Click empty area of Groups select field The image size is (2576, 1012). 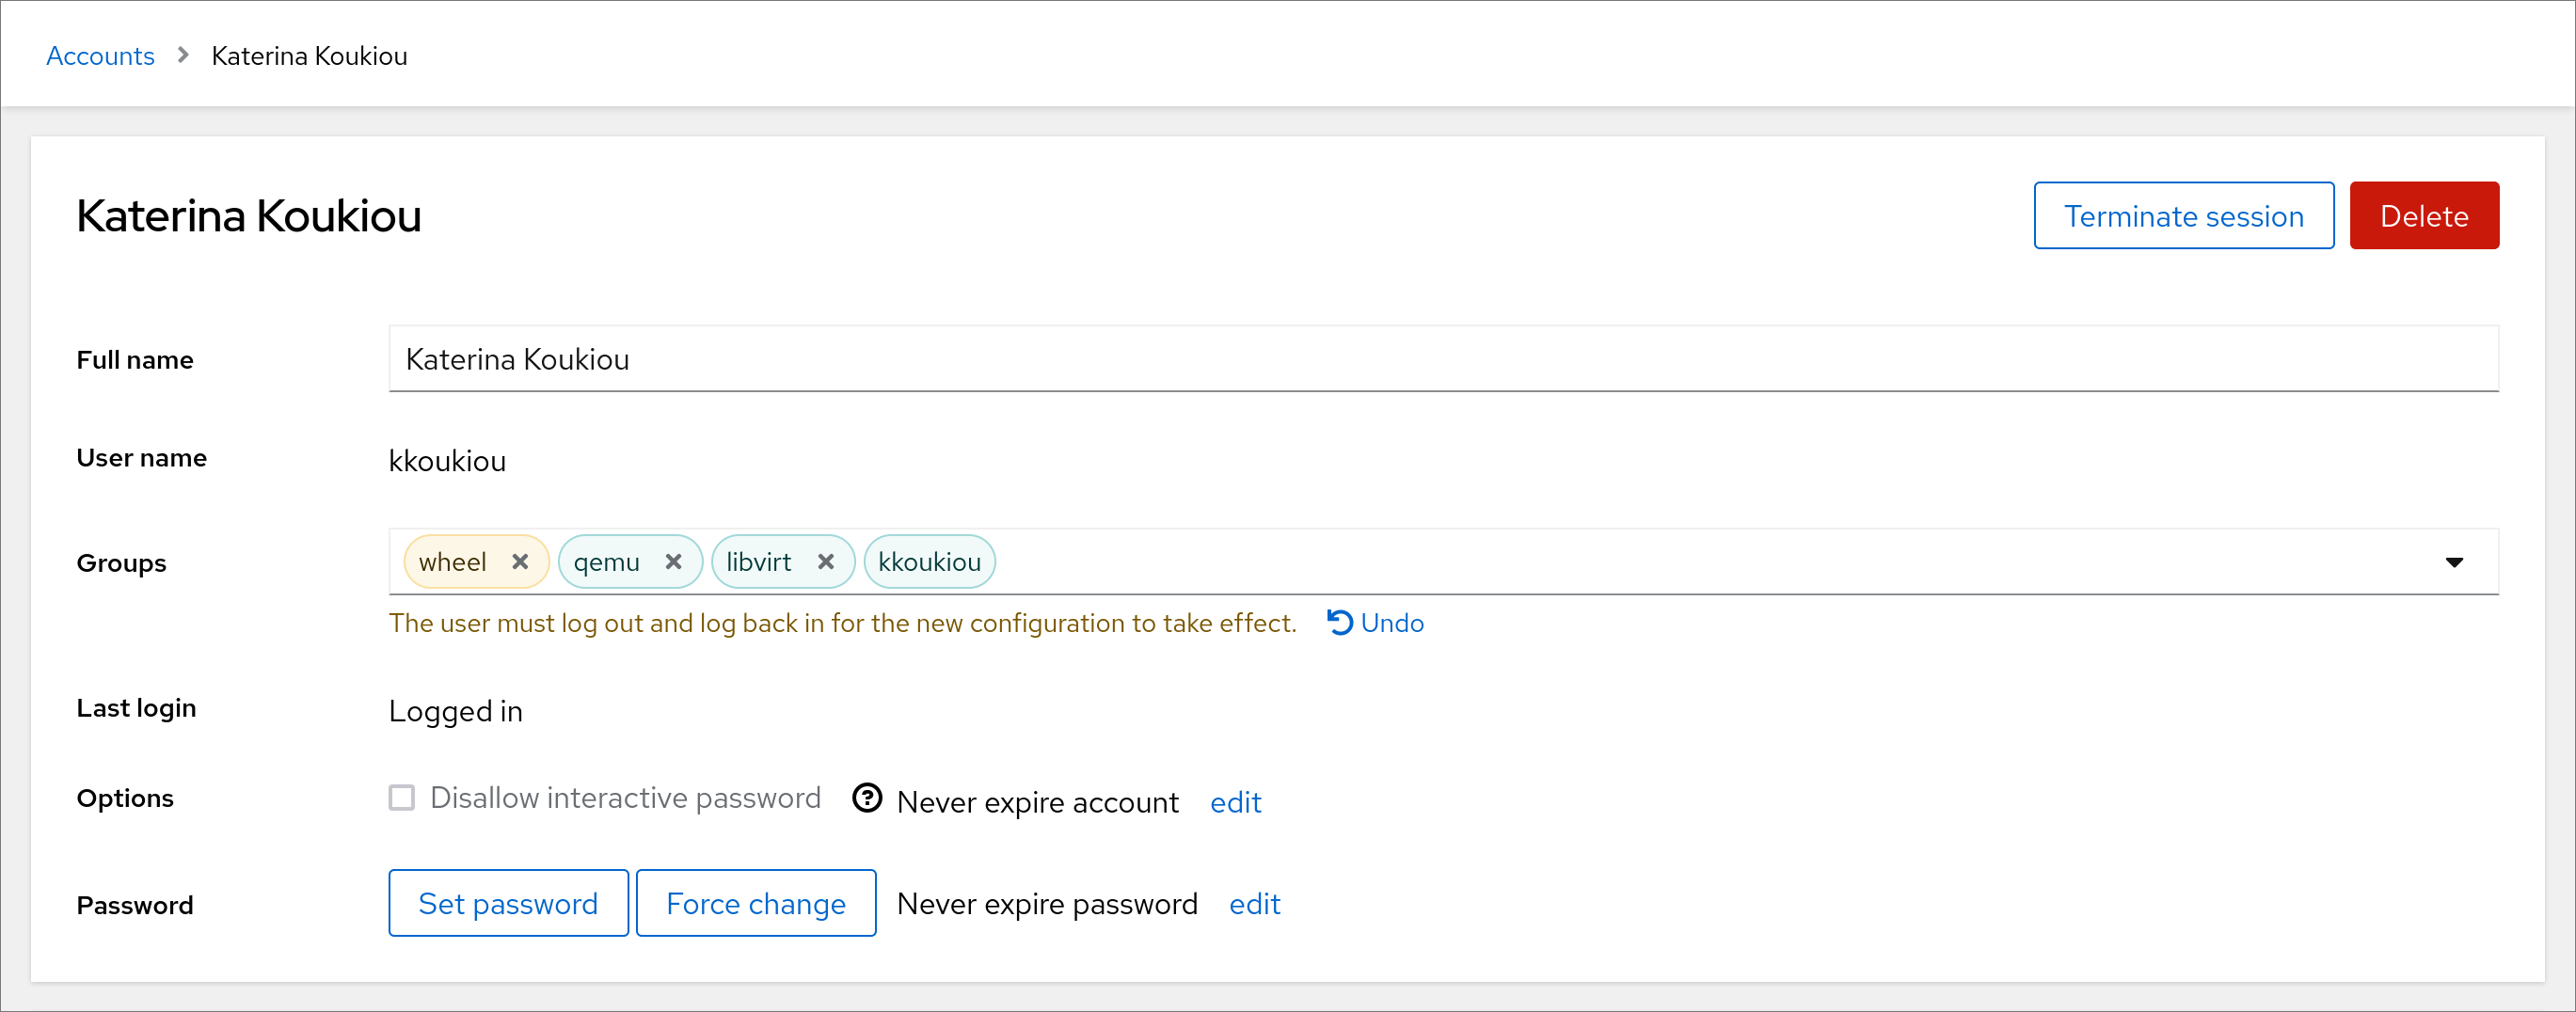pyautogui.click(x=1700, y=562)
